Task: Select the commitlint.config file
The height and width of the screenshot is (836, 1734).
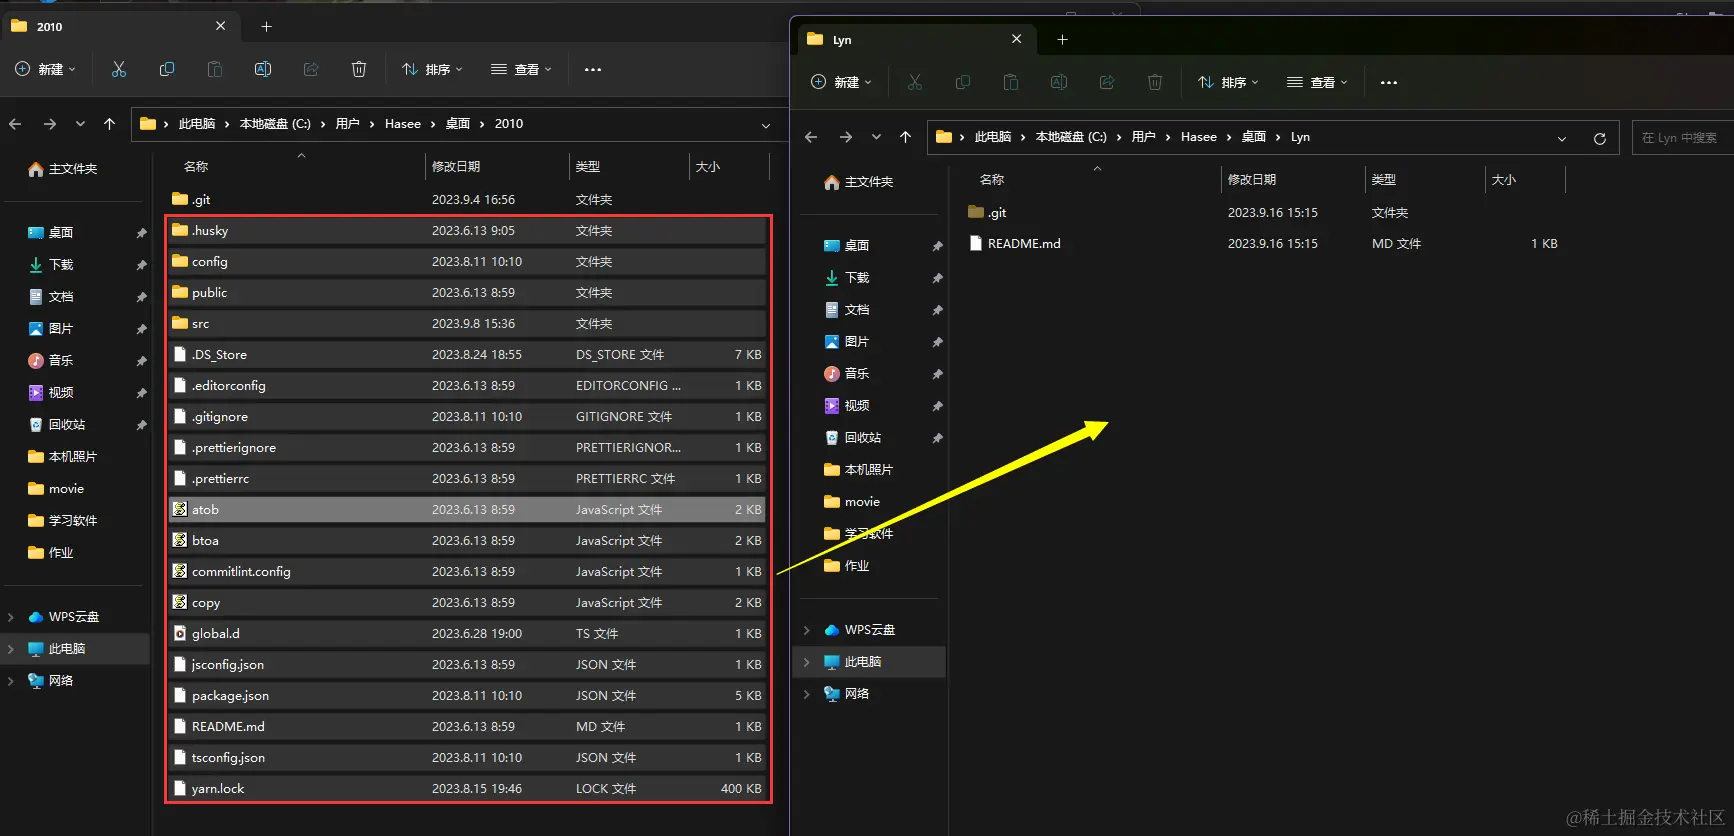Action: click(467, 572)
